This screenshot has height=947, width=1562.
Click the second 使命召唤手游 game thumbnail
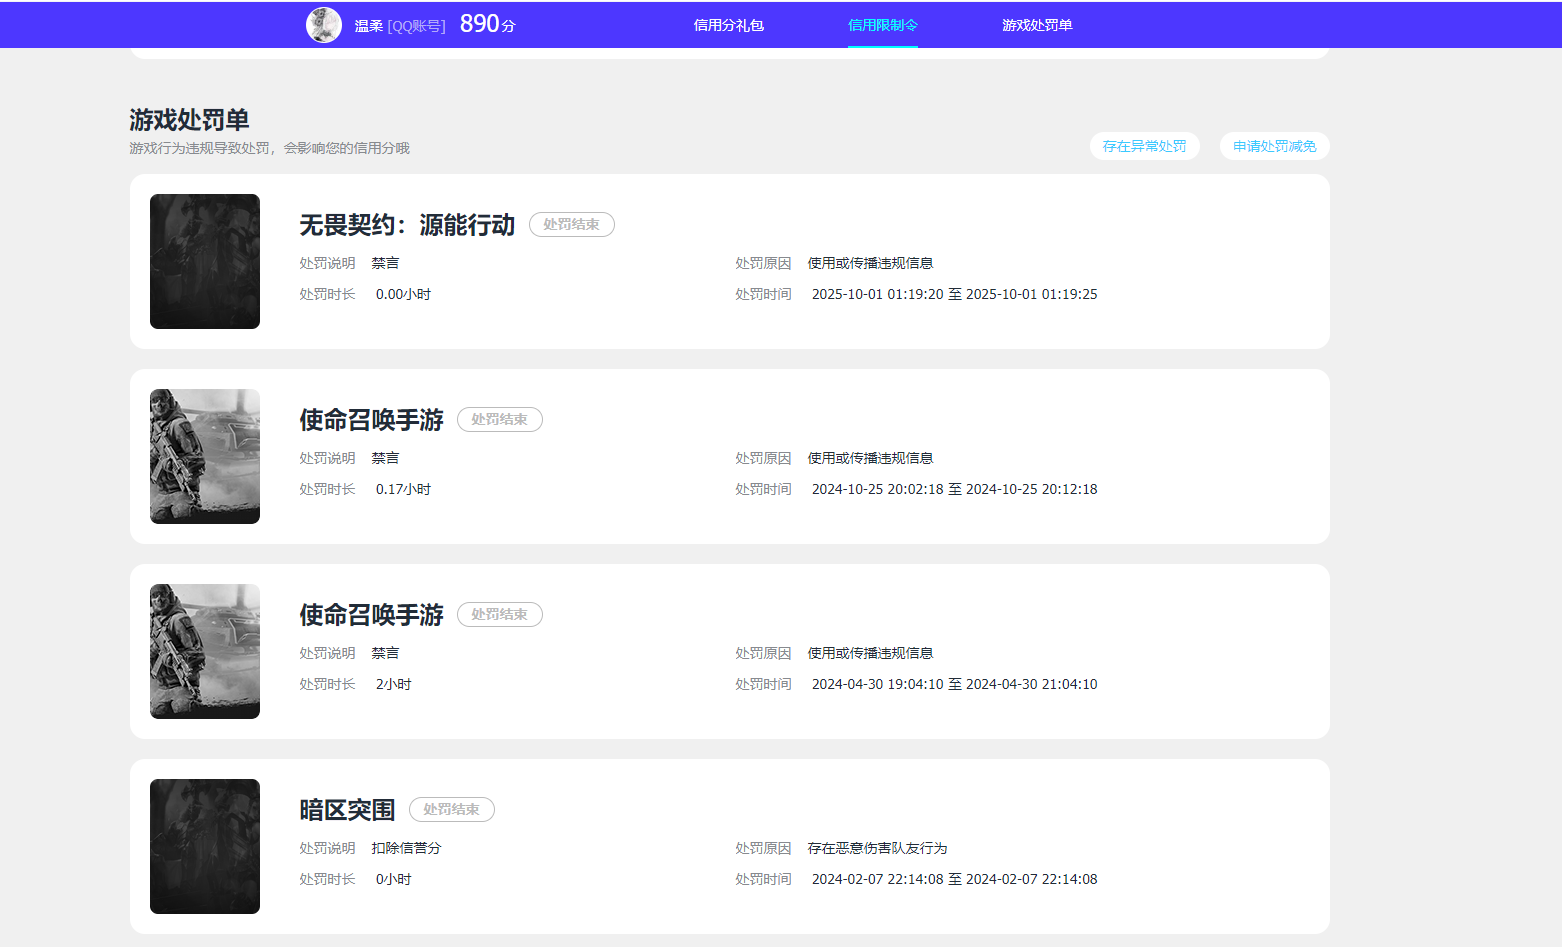click(204, 651)
